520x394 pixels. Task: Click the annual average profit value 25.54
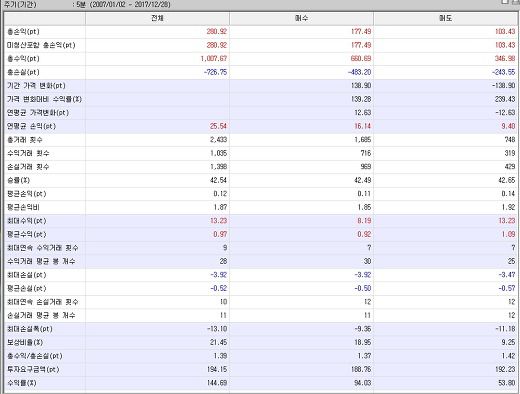pyautogui.click(x=218, y=126)
